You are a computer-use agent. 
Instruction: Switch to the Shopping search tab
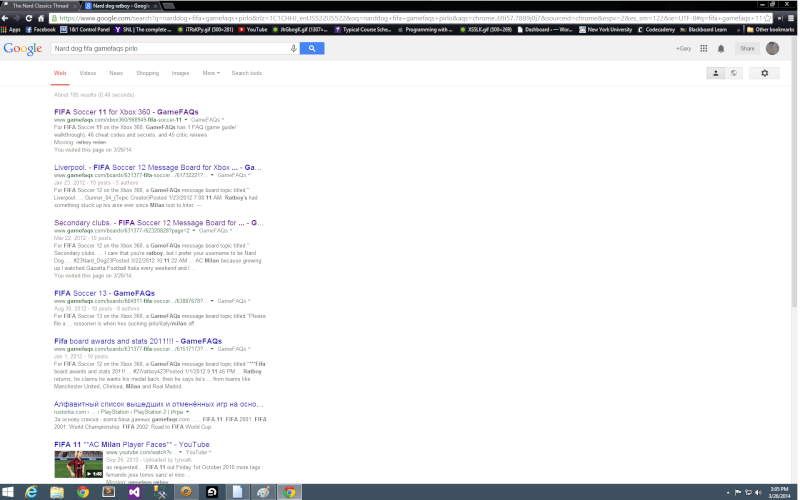pyautogui.click(x=147, y=73)
